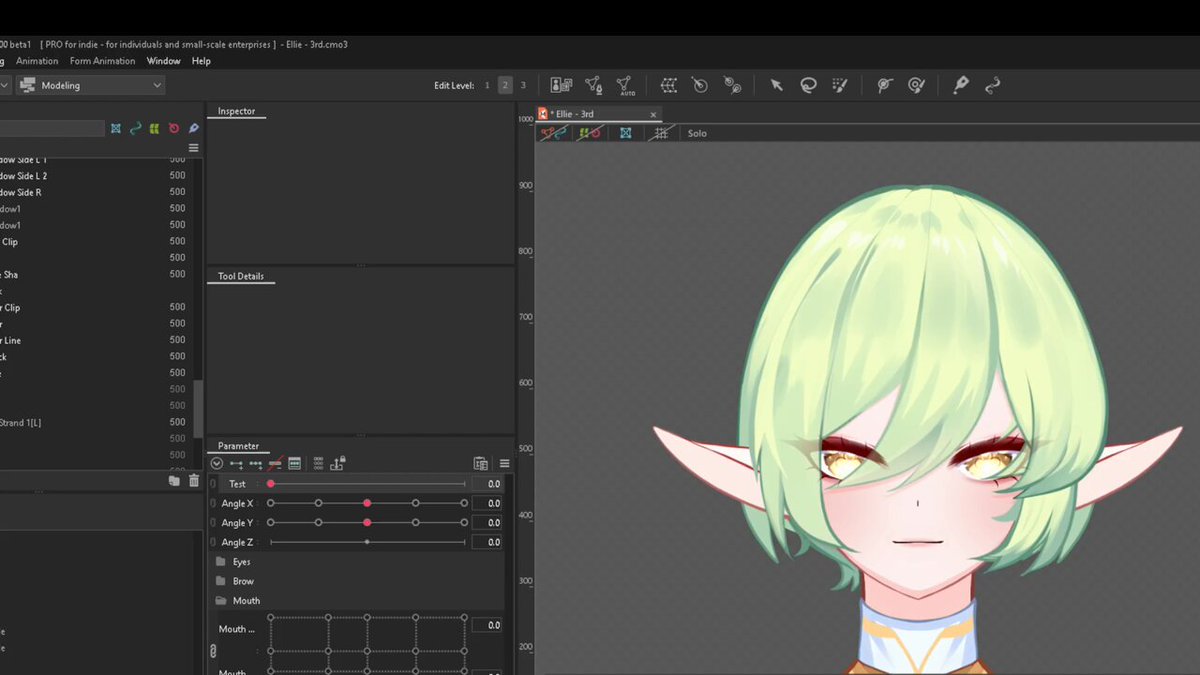Click the Delete trash icon in parts panel
Image resolution: width=1200 pixels, height=675 pixels.
point(194,481)
